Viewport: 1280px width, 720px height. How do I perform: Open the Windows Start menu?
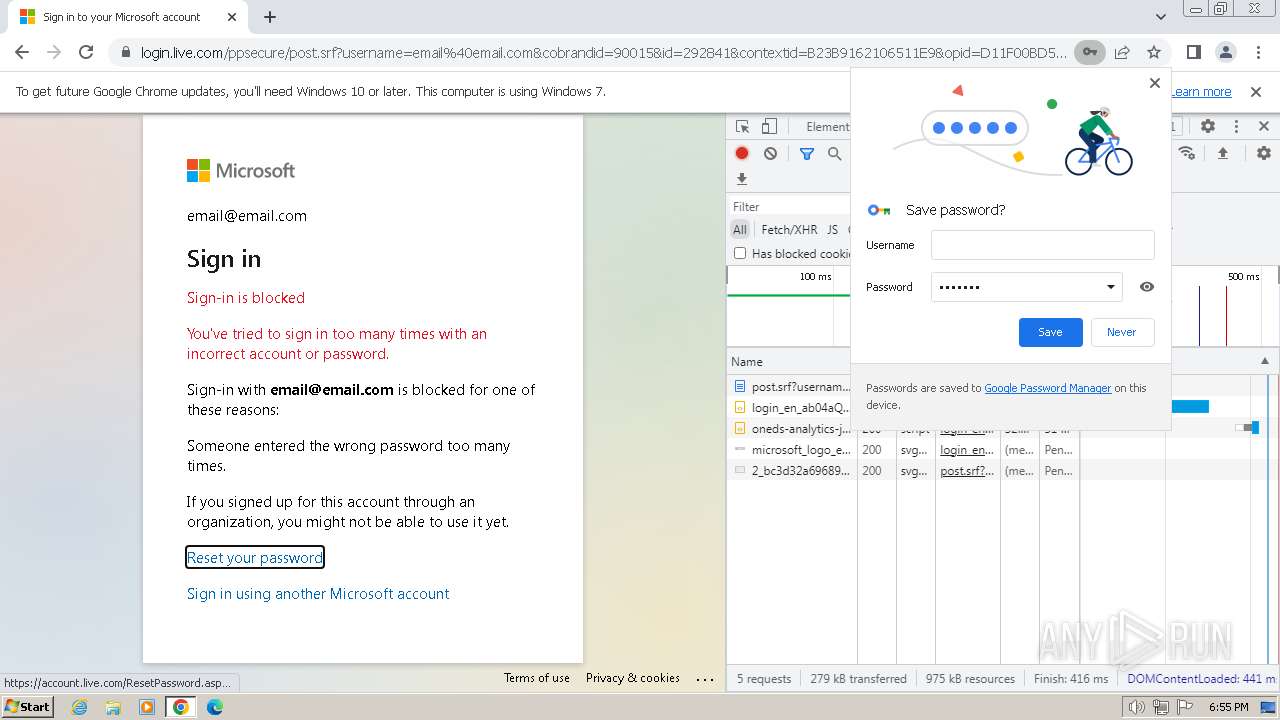pos(27,706)
